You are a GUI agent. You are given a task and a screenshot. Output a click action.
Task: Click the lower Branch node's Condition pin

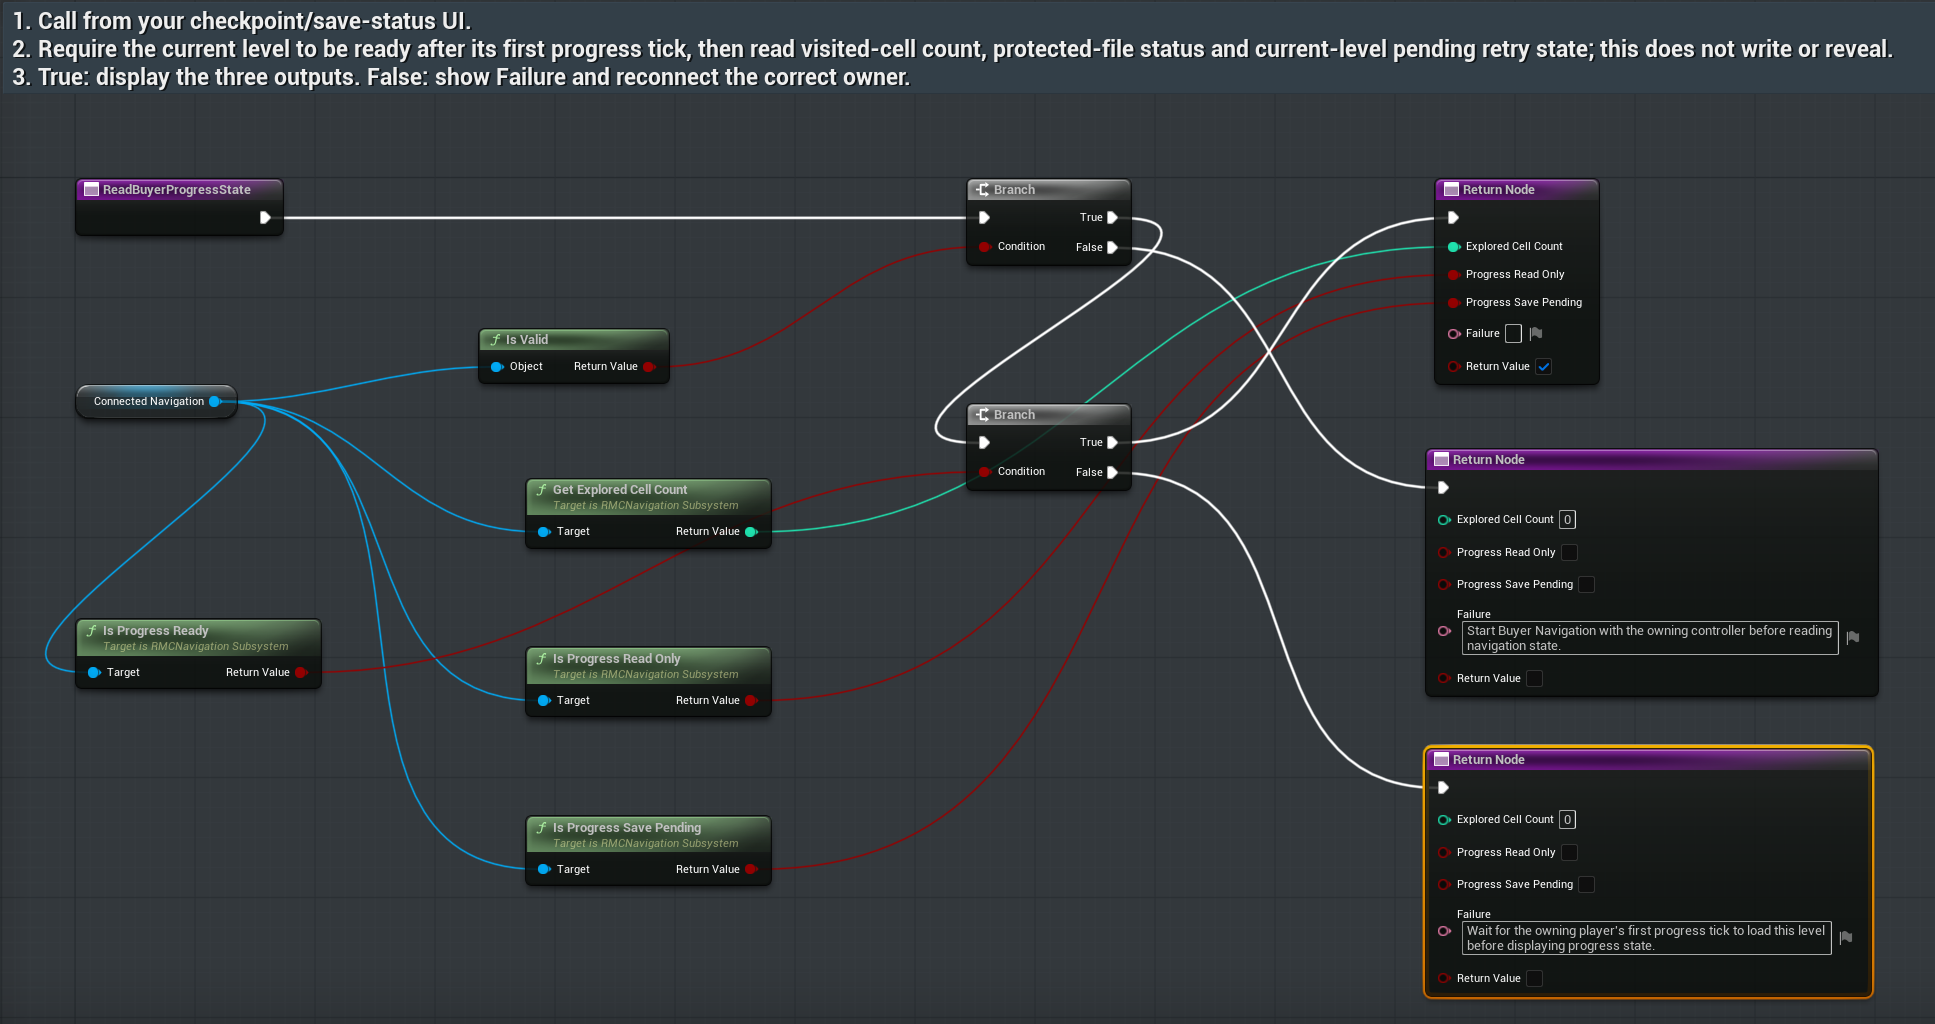click(x=985, y=472)
